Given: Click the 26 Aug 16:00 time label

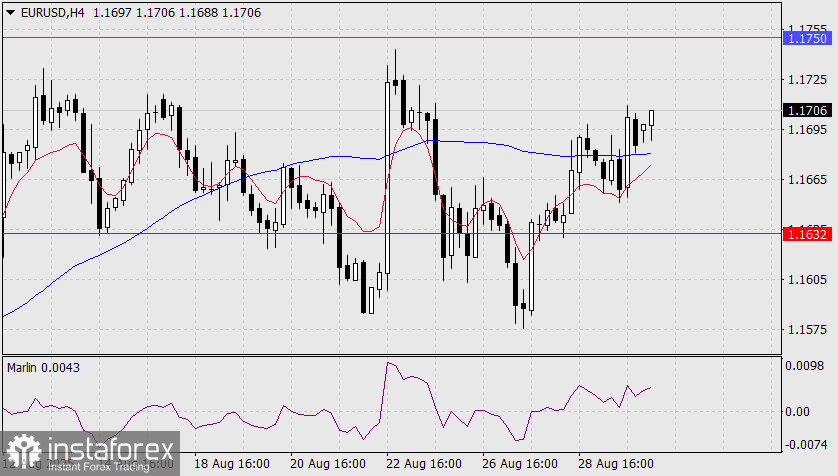Looking at the screenshot, I should click(519, 464).
